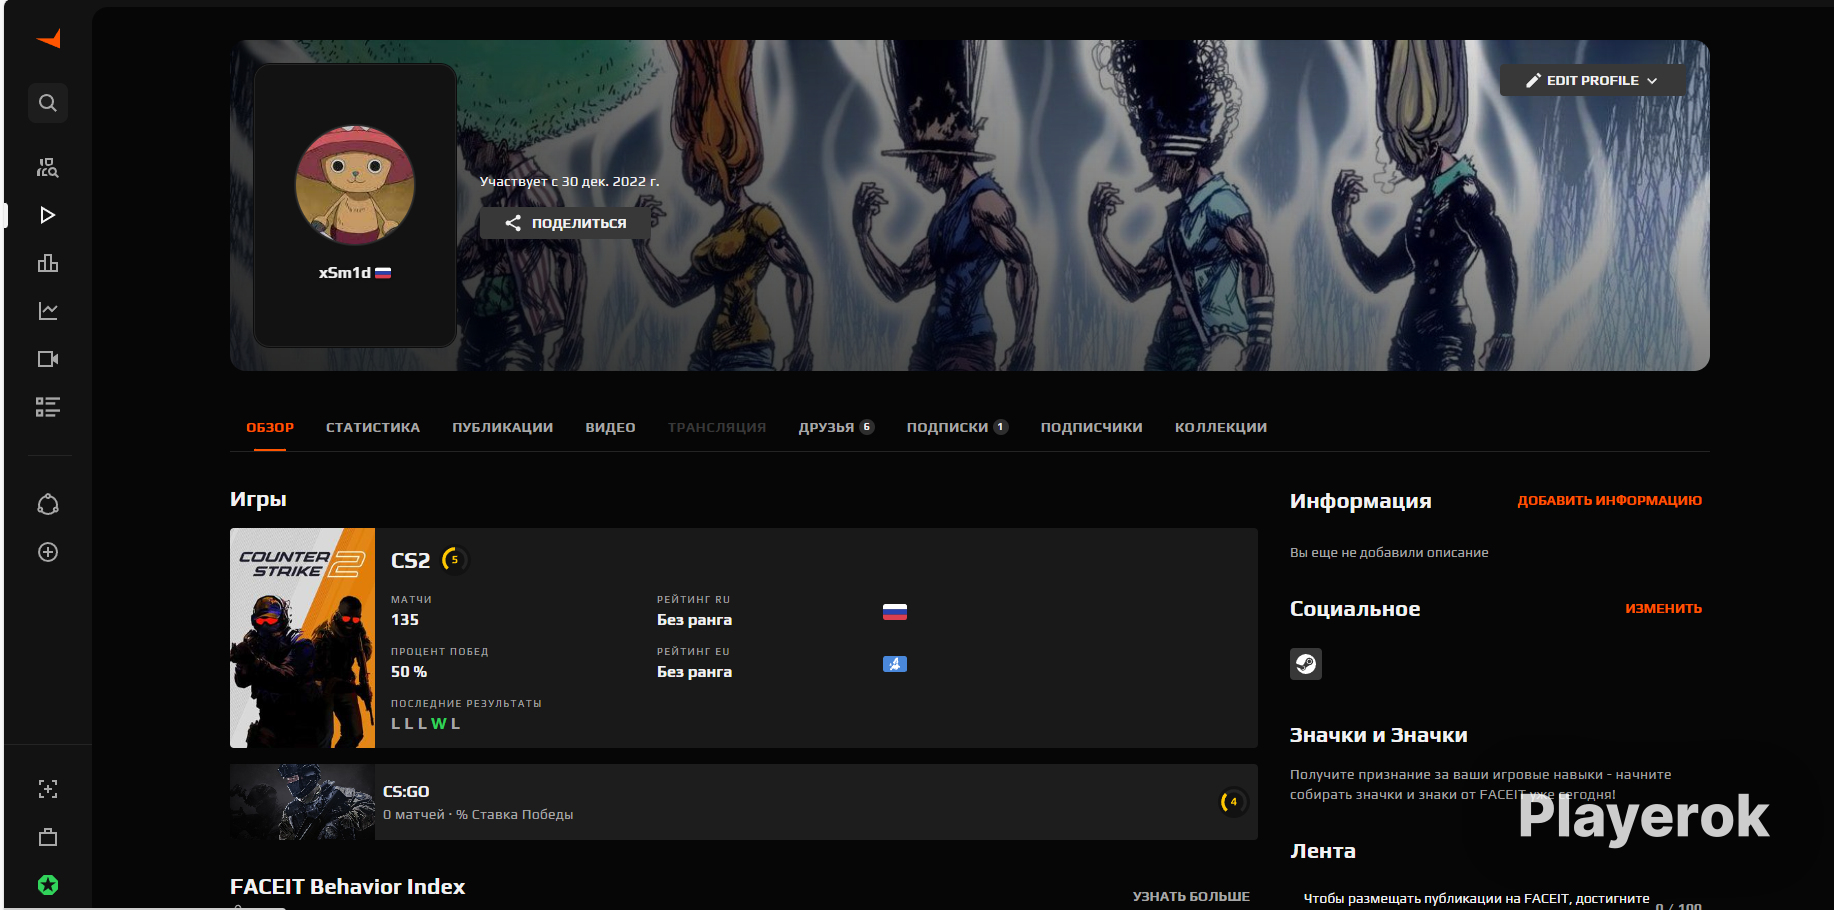Viewport: 1834px width, 910px height.
Task: Click the EU region icon by РЕЙТИНГ EU
Action: click(895, 664)
